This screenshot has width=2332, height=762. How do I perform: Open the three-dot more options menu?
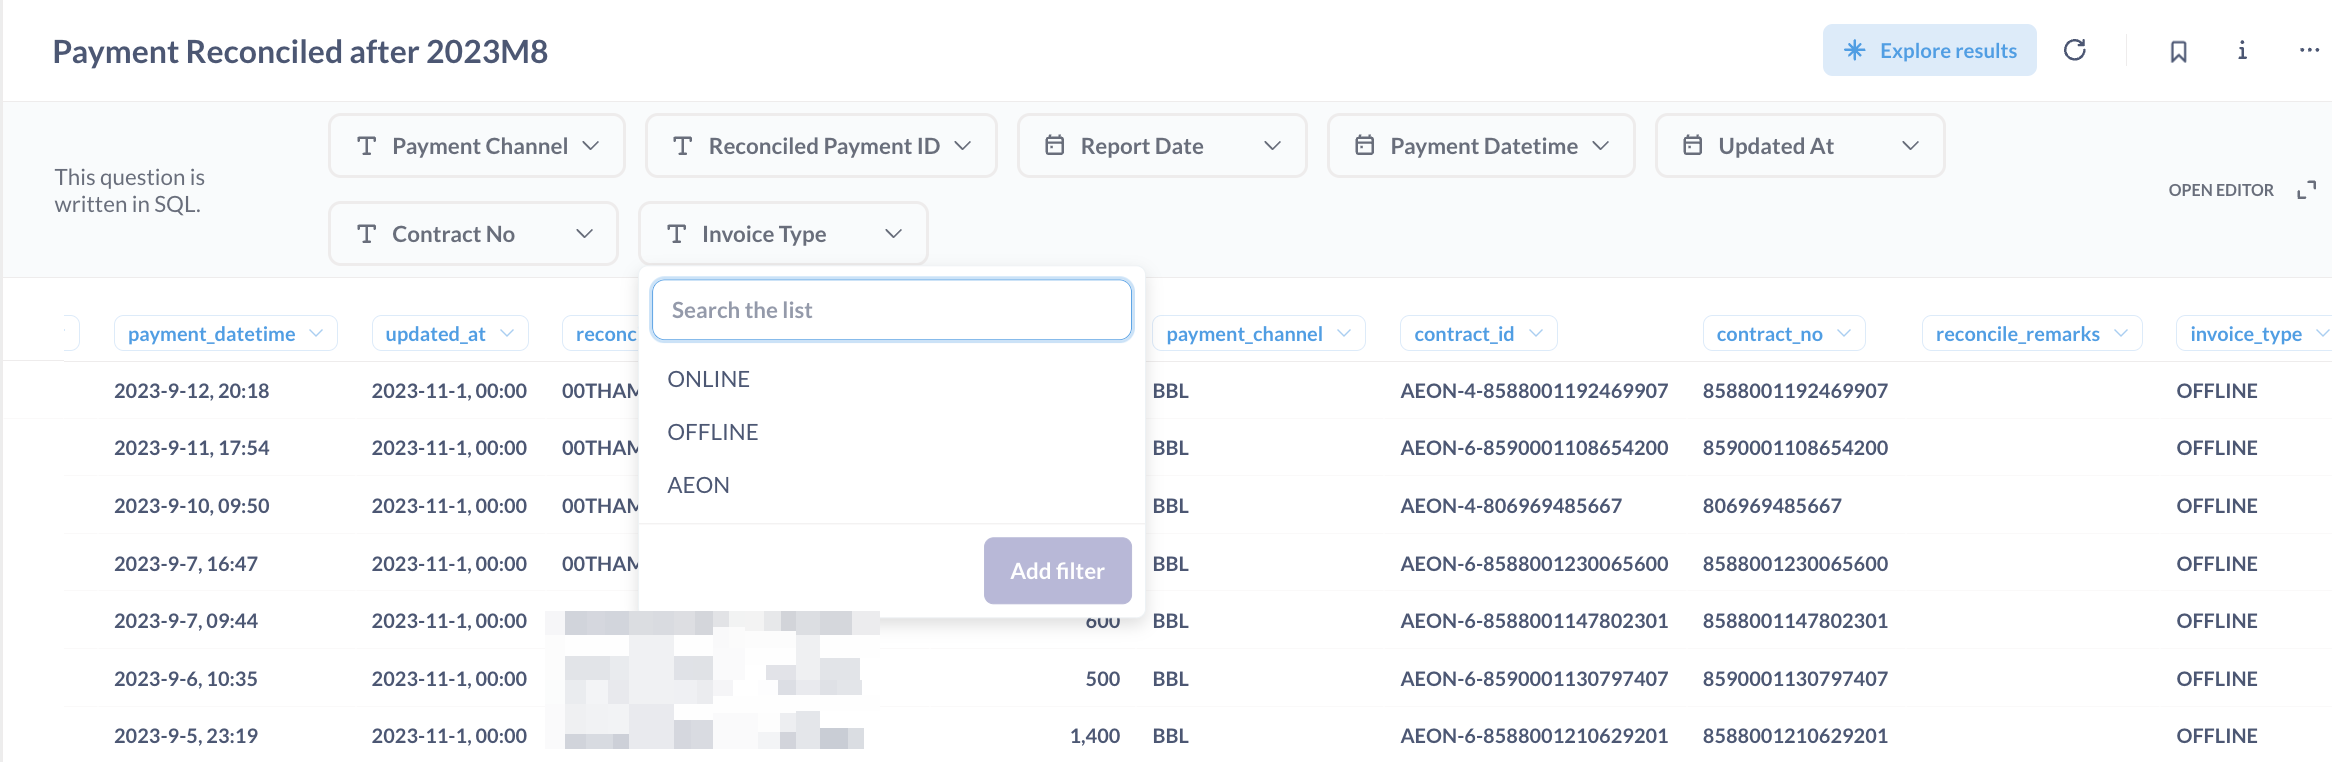click(x=2309, y=50)
